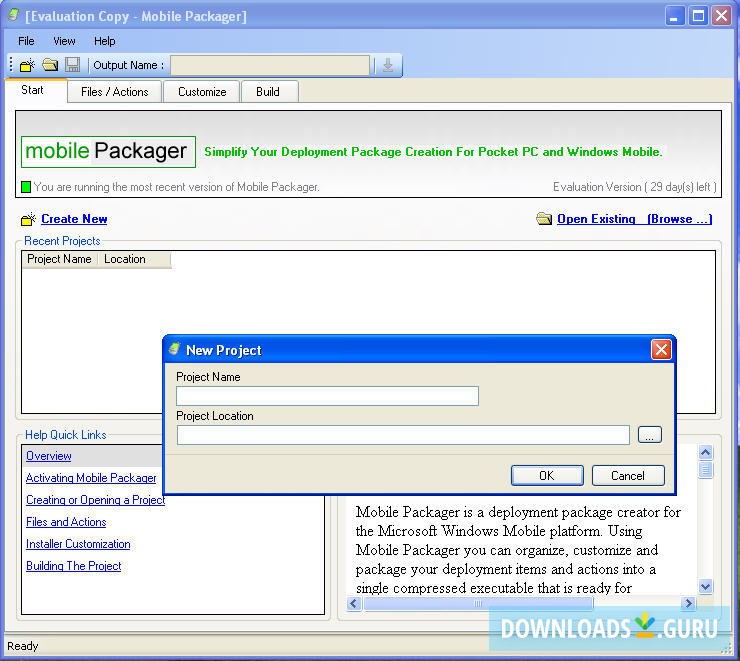740x661 pixels.
Task: Focus the Project Name input field
Action: click(327, 396)
